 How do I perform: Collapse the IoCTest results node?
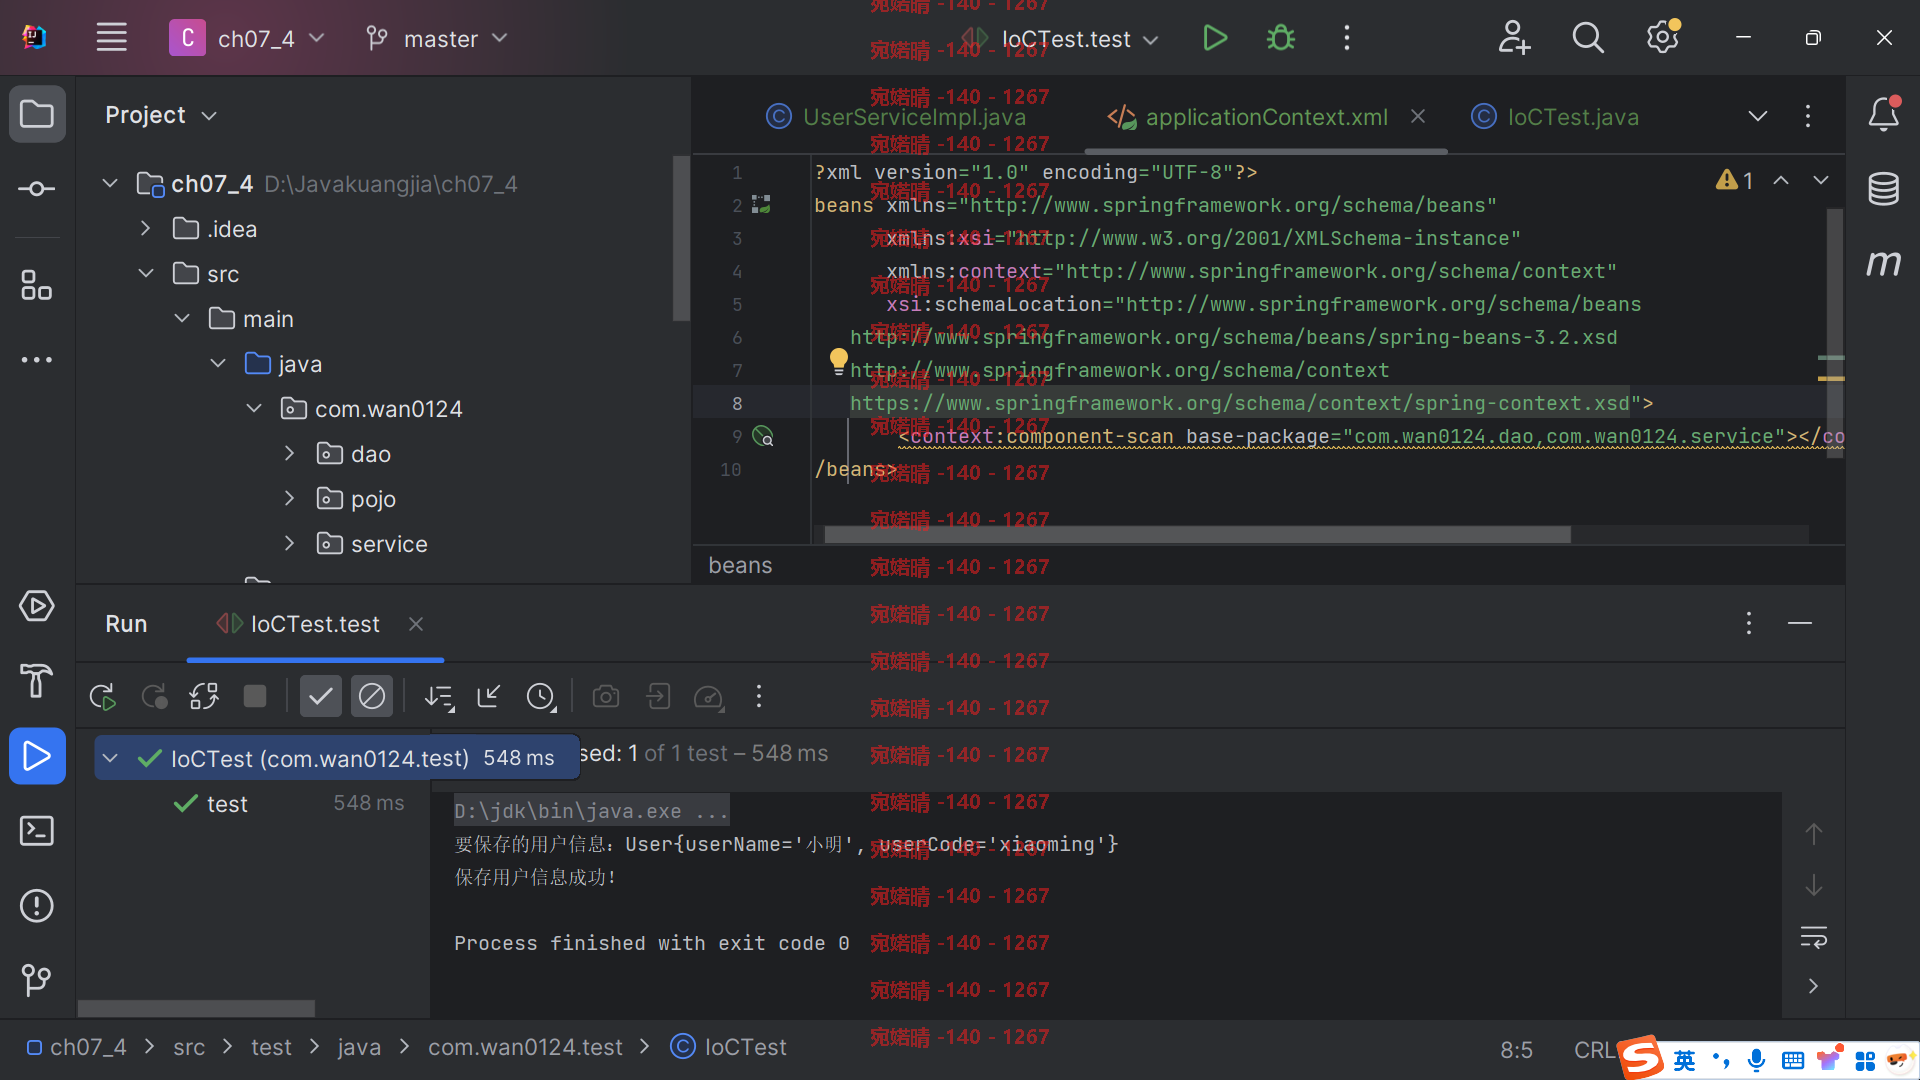pos(111,759)
